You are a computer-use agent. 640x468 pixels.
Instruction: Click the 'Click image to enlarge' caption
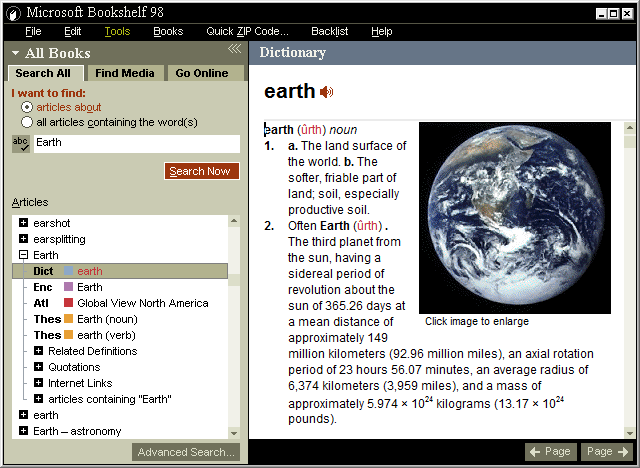pos(477,321)
